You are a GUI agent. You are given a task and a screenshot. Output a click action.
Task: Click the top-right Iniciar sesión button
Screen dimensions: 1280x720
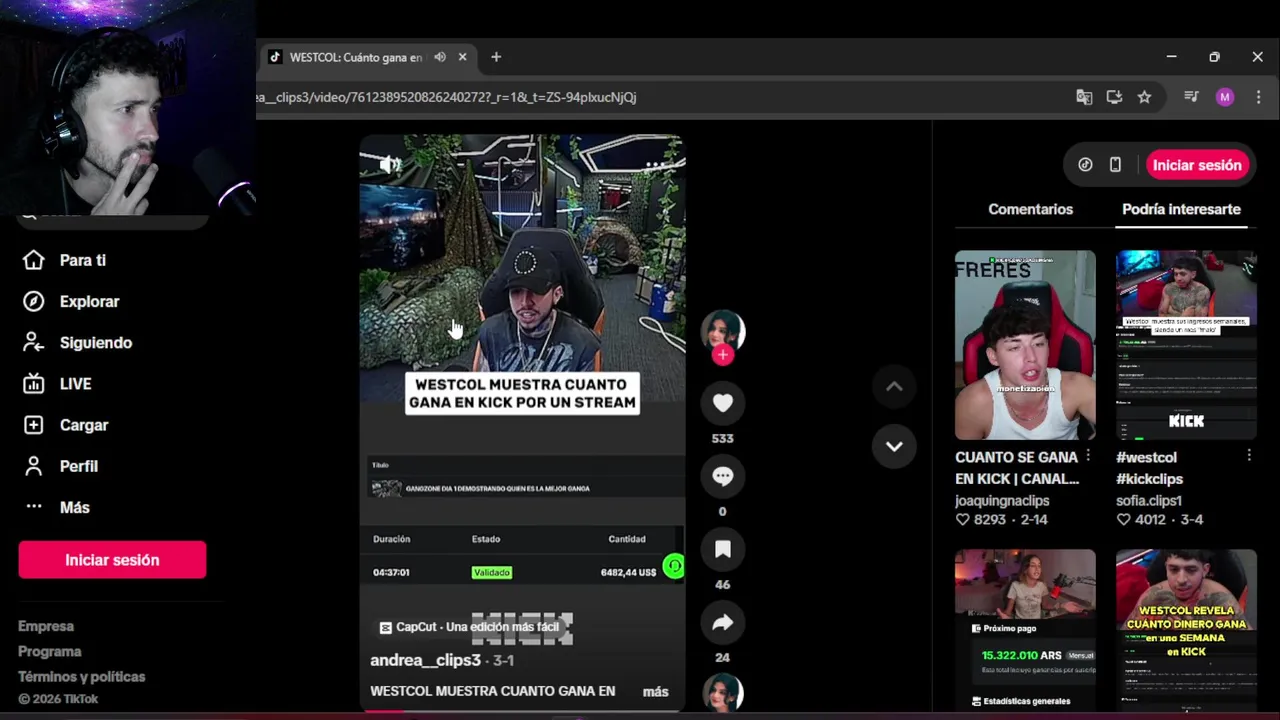(1197, 165)
